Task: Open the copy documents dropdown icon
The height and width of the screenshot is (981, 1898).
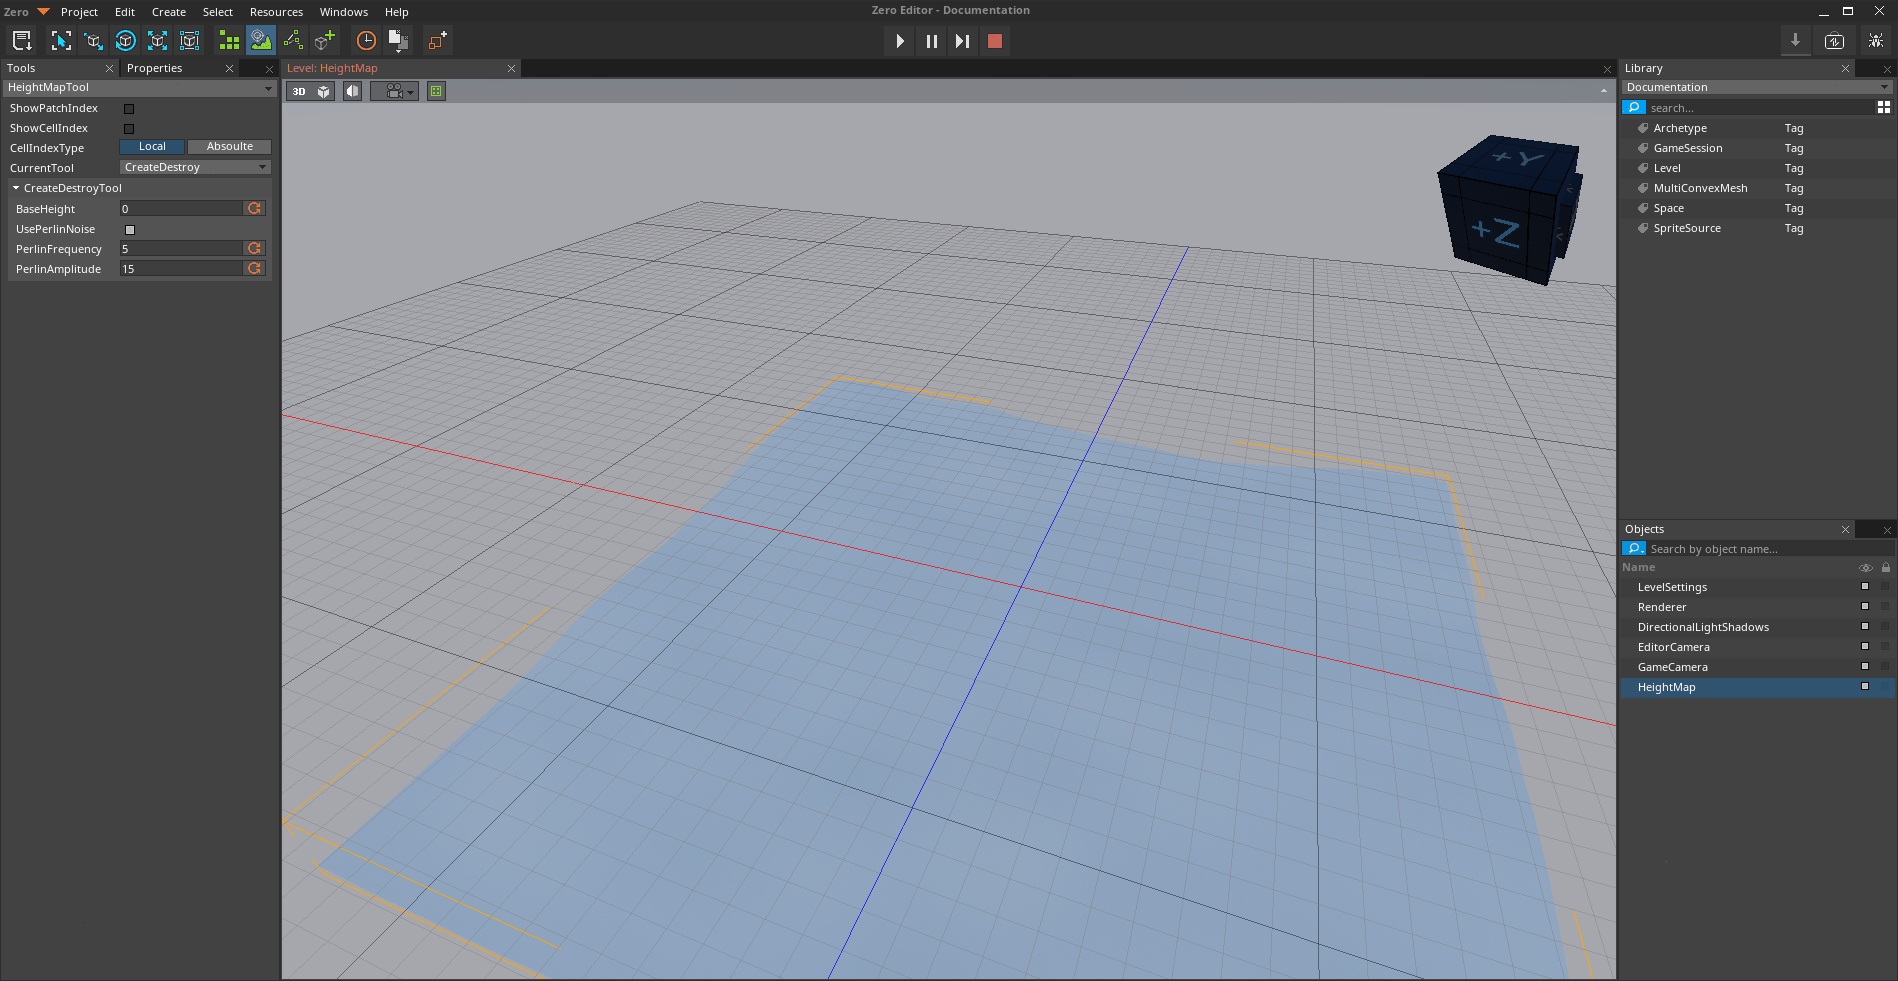Action: [x=398, y=41]
